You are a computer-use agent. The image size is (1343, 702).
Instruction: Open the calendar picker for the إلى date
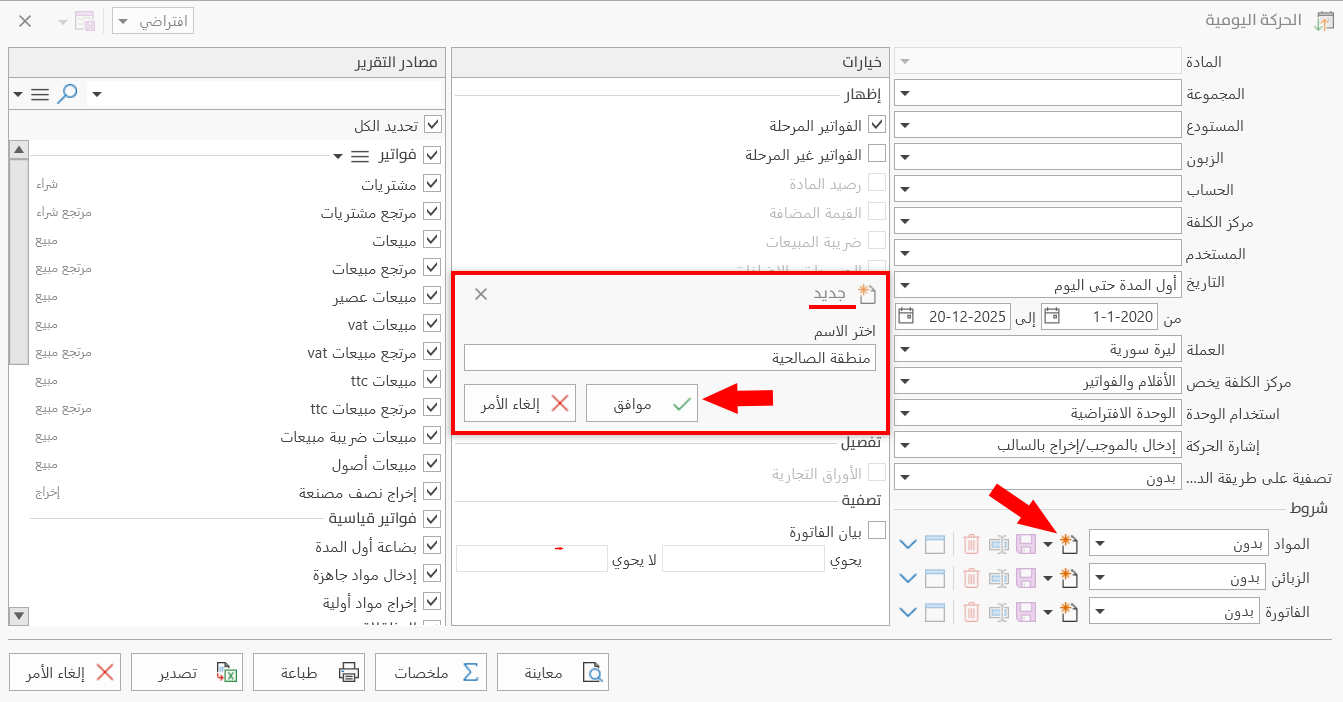tap(907, 315)
